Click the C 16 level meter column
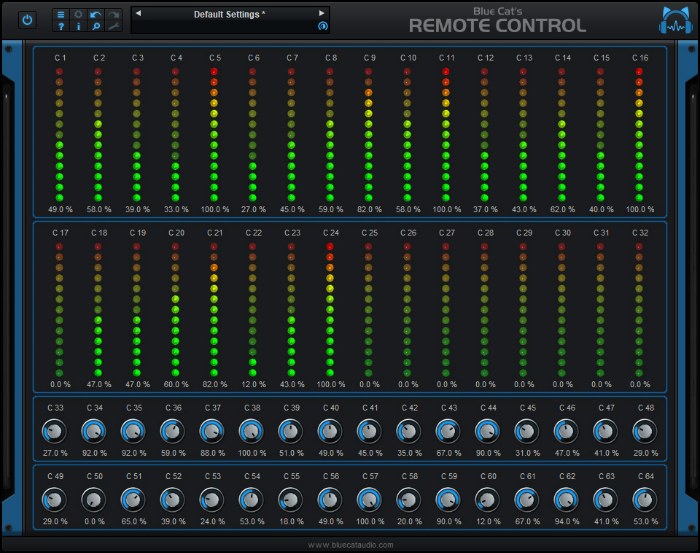Screen dimensions: 700x553 coord(639,134)
